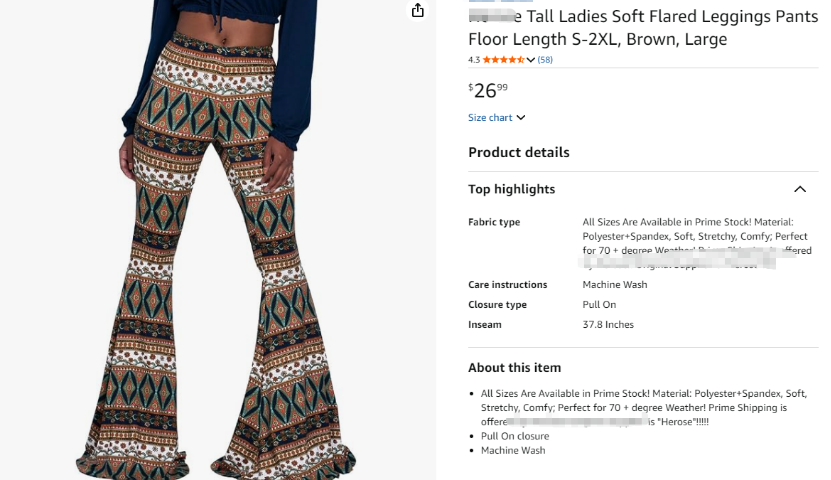Click the Fabric type label
Screen dimensions: 831x480
(494, 222)
